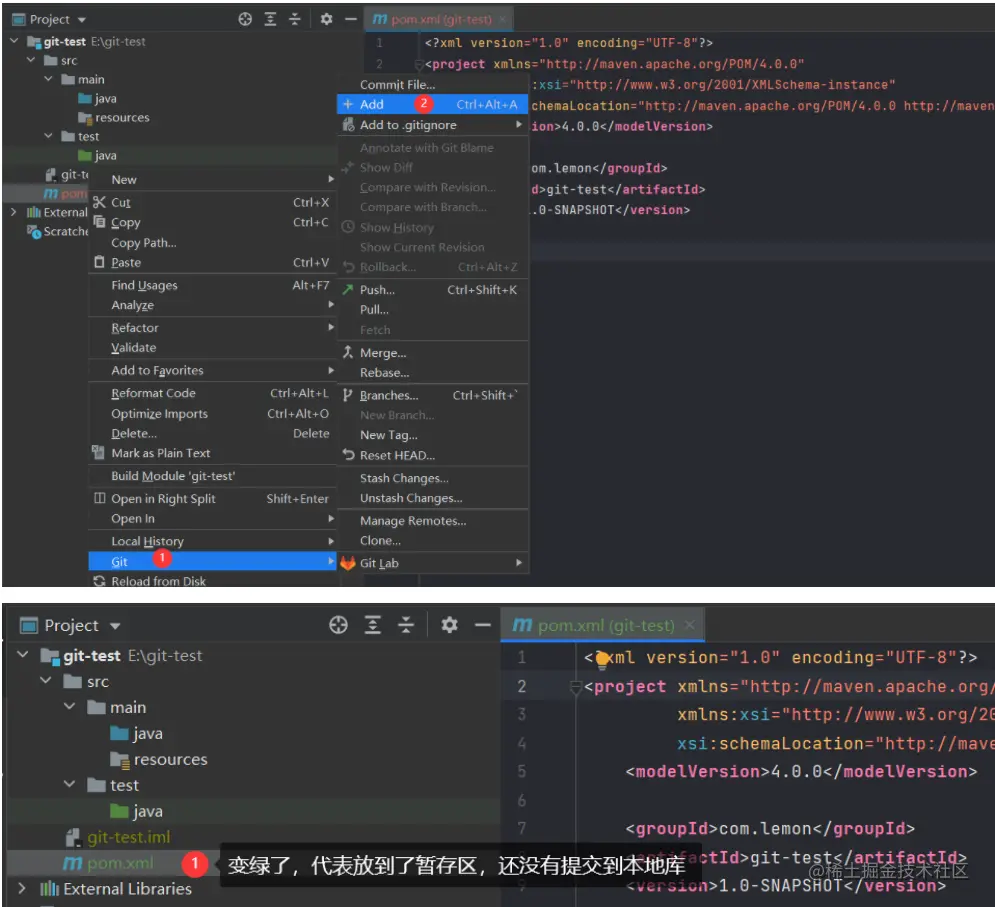
Task: Open Add to .gitignore submenu
Action: click(433, 125)
